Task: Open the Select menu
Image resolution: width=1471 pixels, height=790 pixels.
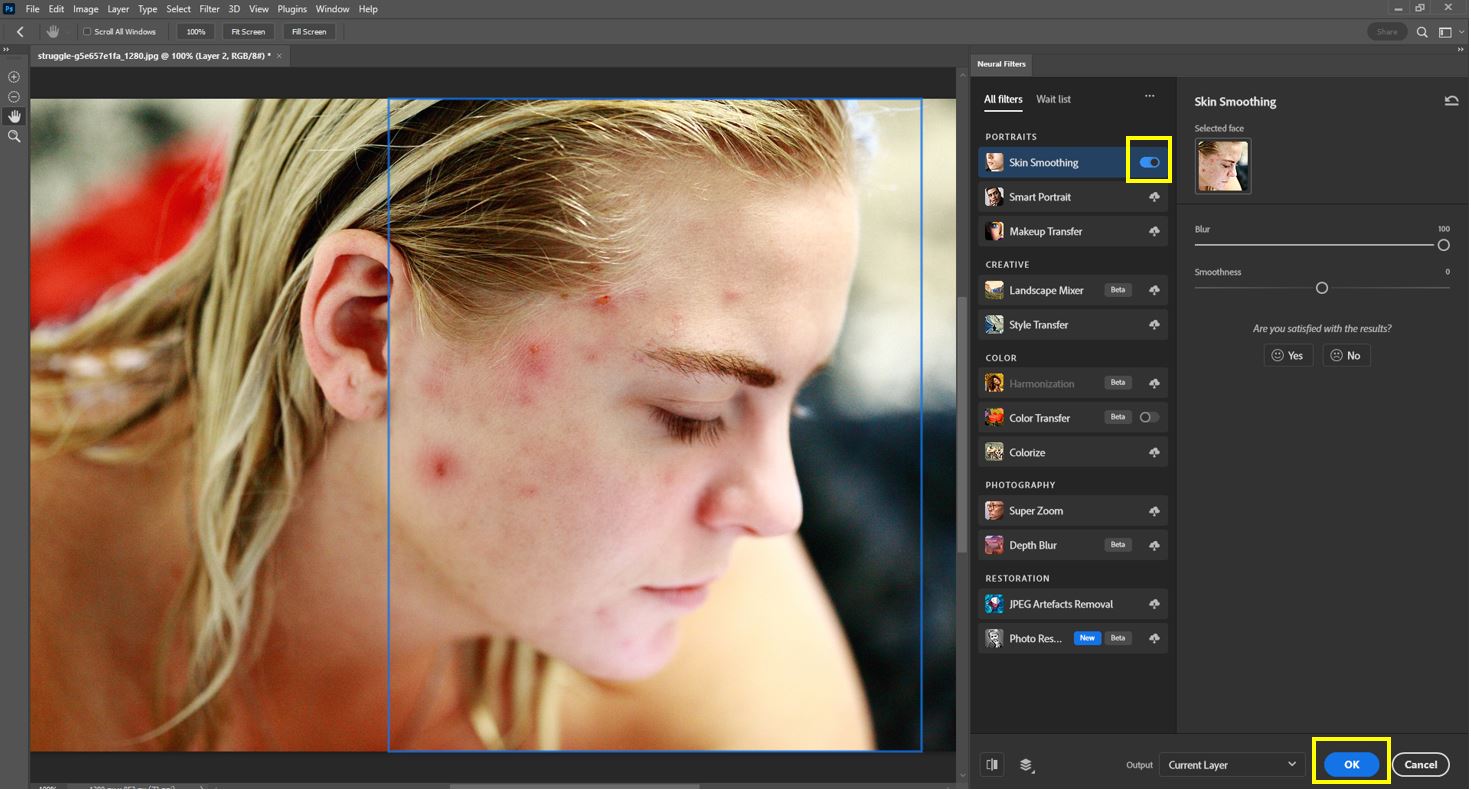Action: pyautogui.click(x=178, y=9)
